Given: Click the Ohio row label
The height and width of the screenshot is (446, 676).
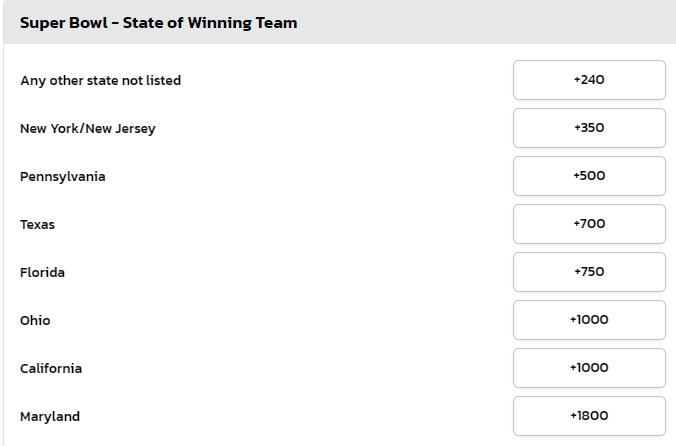Looking at the screenshot, I should pos(35,320).
